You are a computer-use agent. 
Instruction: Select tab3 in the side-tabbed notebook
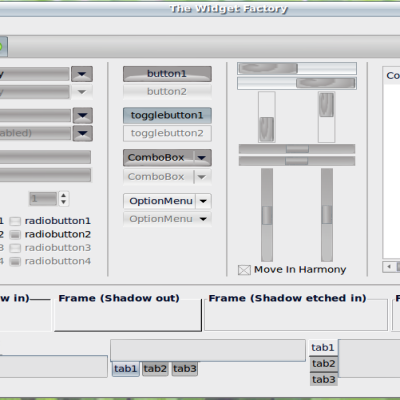324,379
